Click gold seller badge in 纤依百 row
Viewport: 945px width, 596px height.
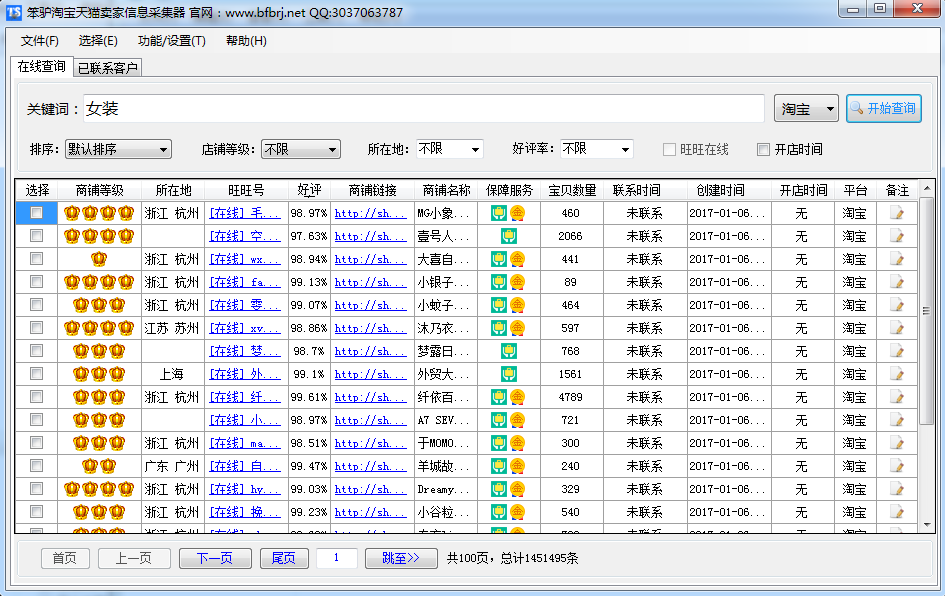pos(517,397)
